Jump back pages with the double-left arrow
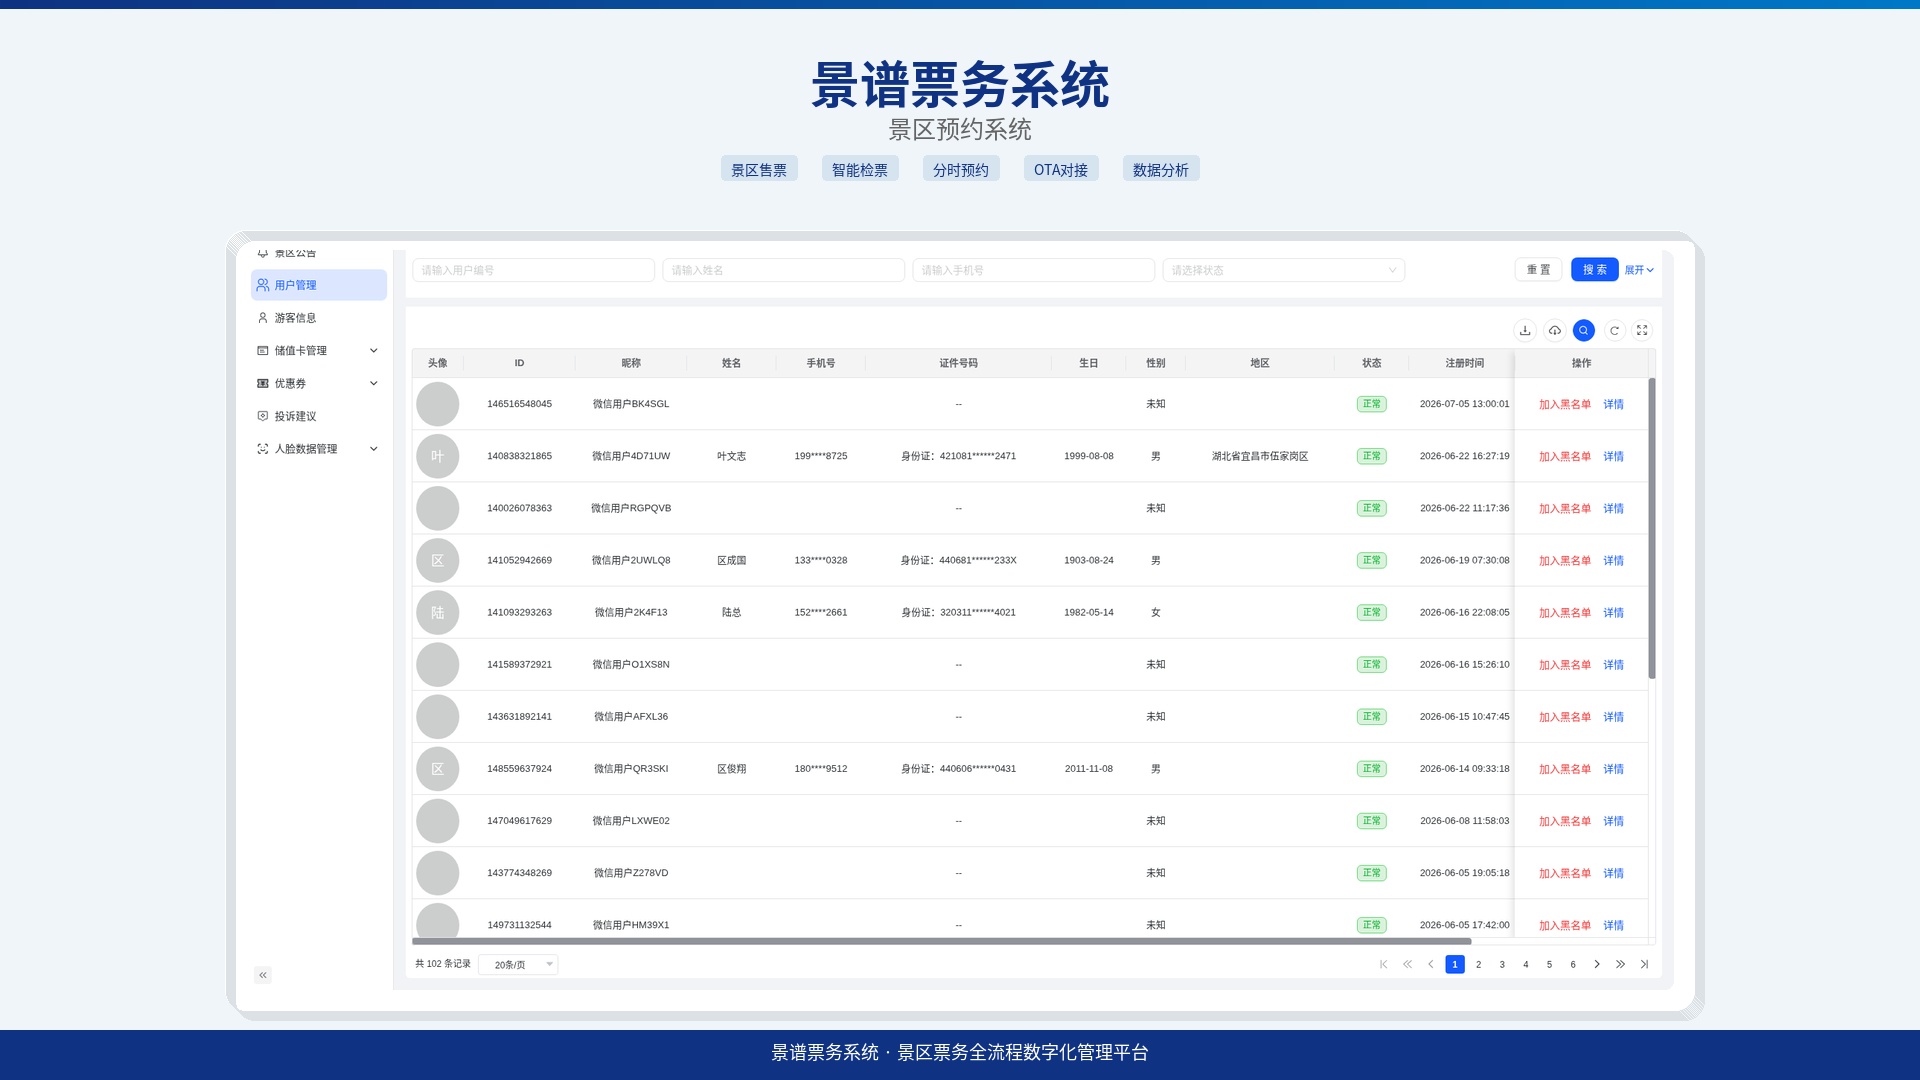 tap(1407, 964)
